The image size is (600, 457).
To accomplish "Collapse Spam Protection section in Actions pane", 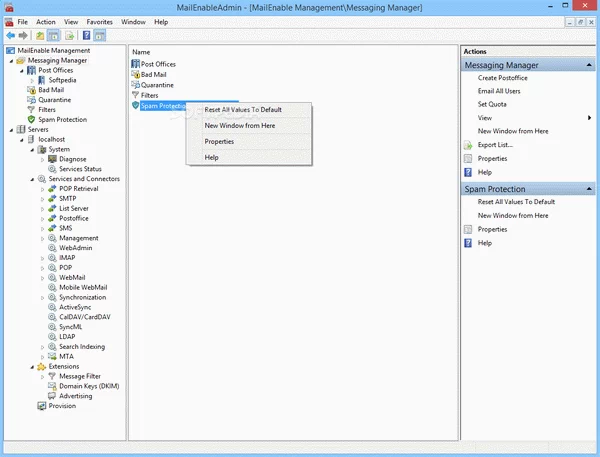I will 589,189.
